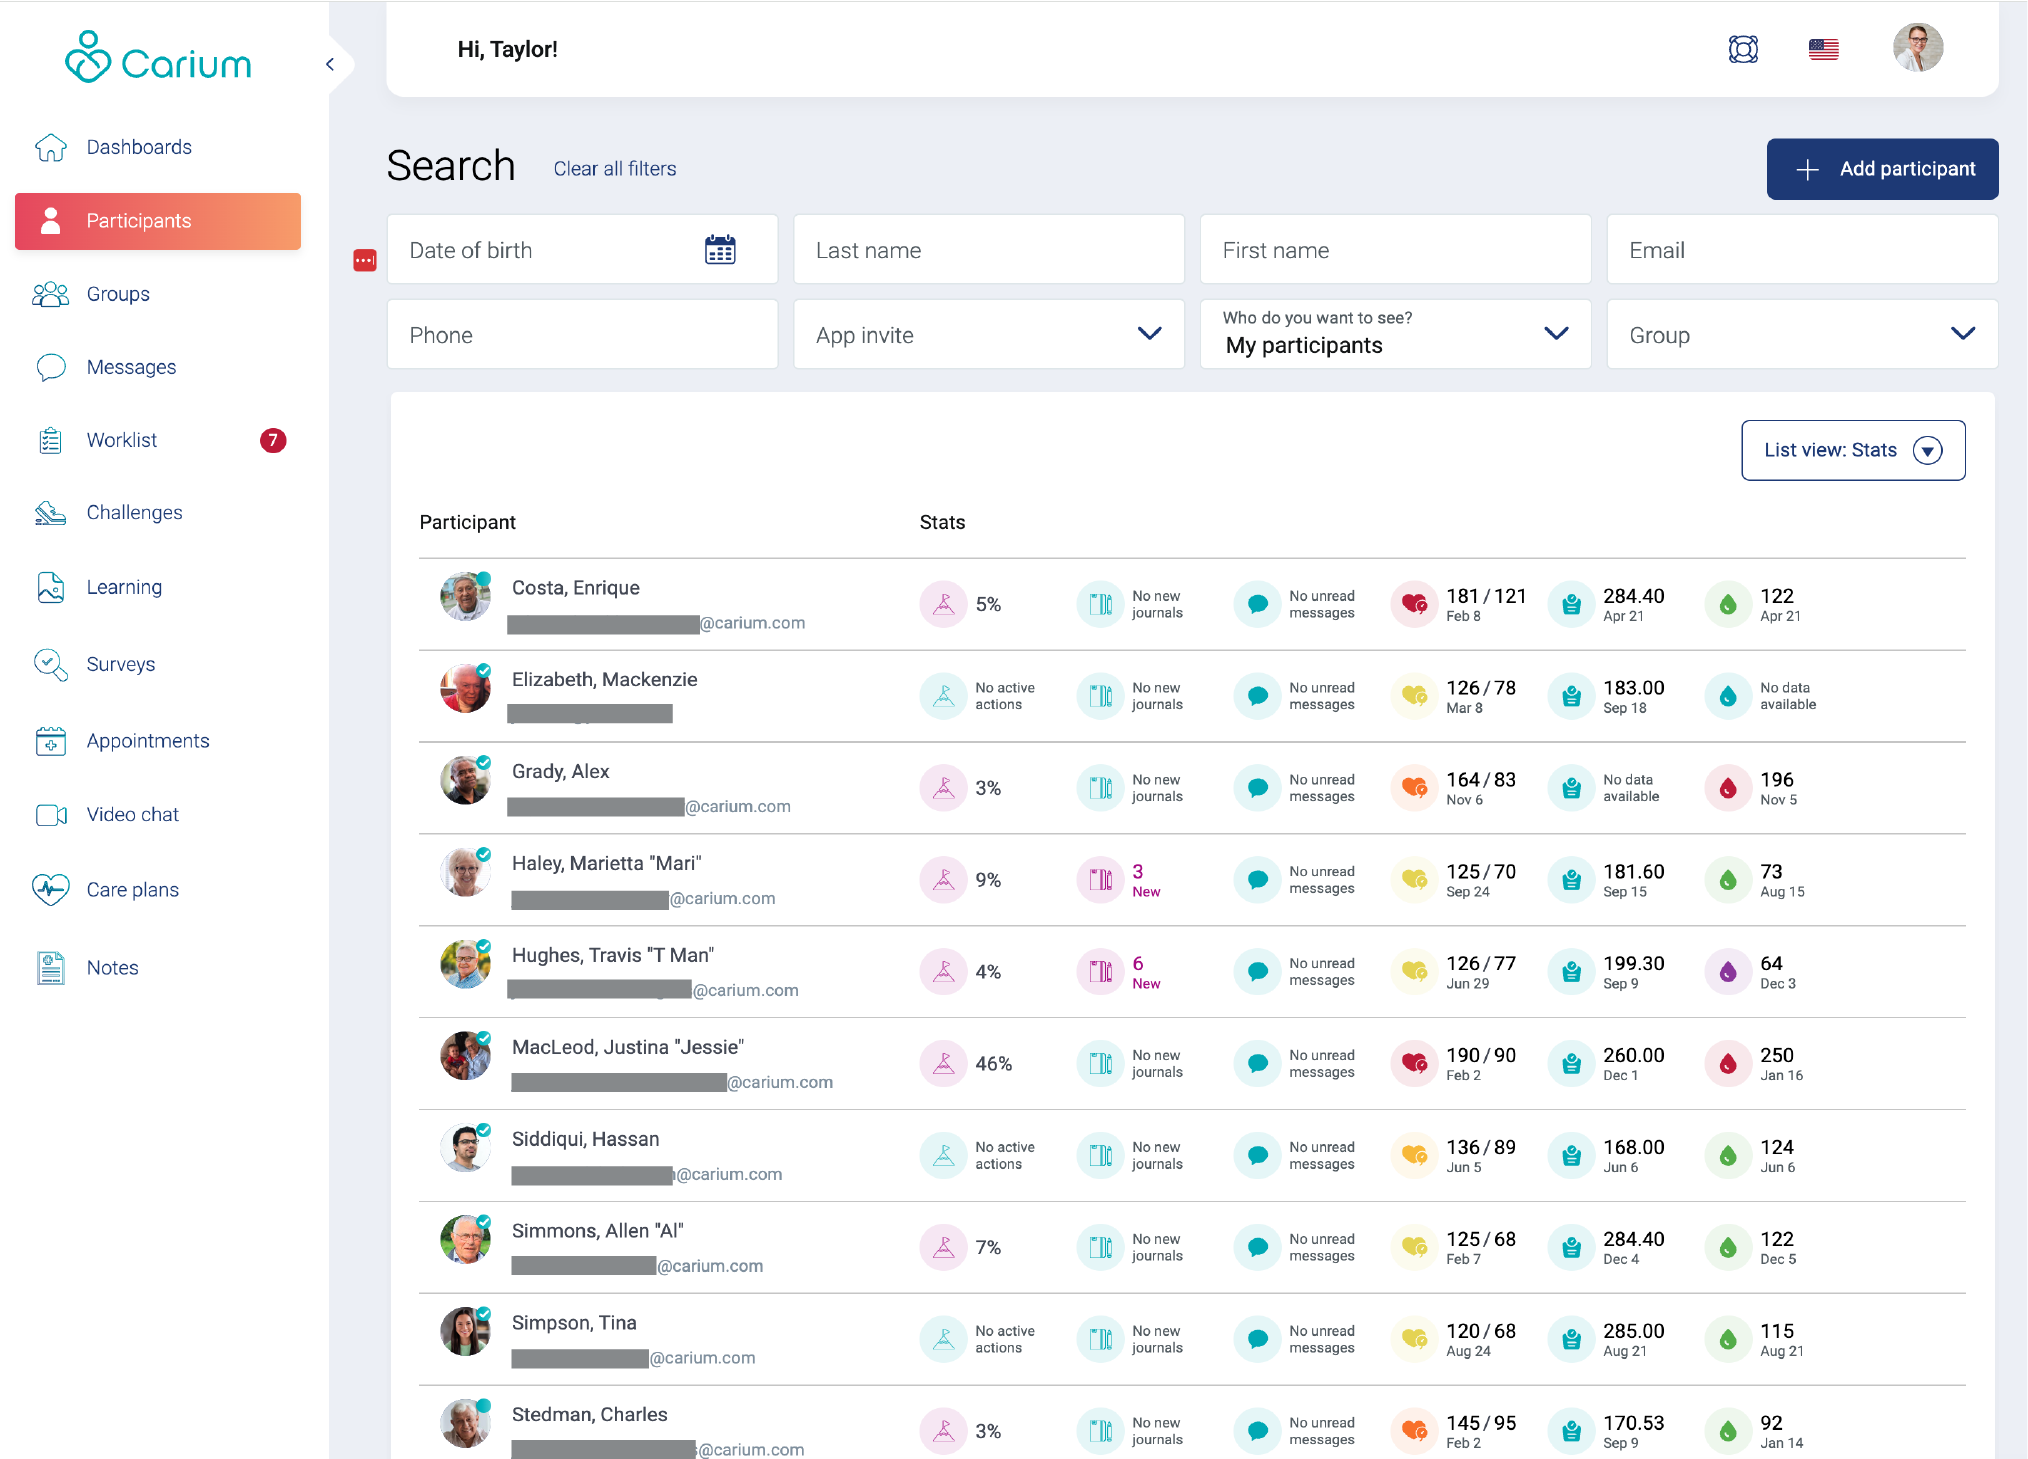
Task: Open the help lifebuoy icon
Action: pyautogui.click(x=1743, y=49)
